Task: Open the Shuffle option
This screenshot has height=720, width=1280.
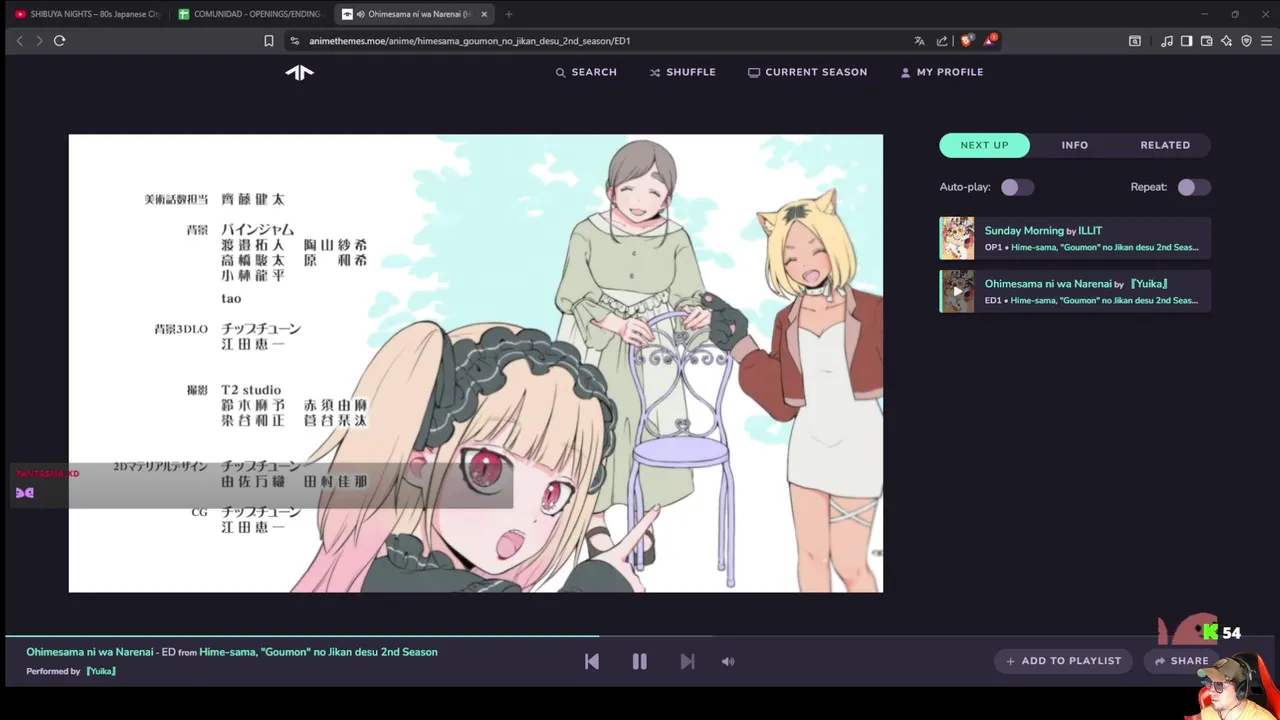Action: point(682,72)
